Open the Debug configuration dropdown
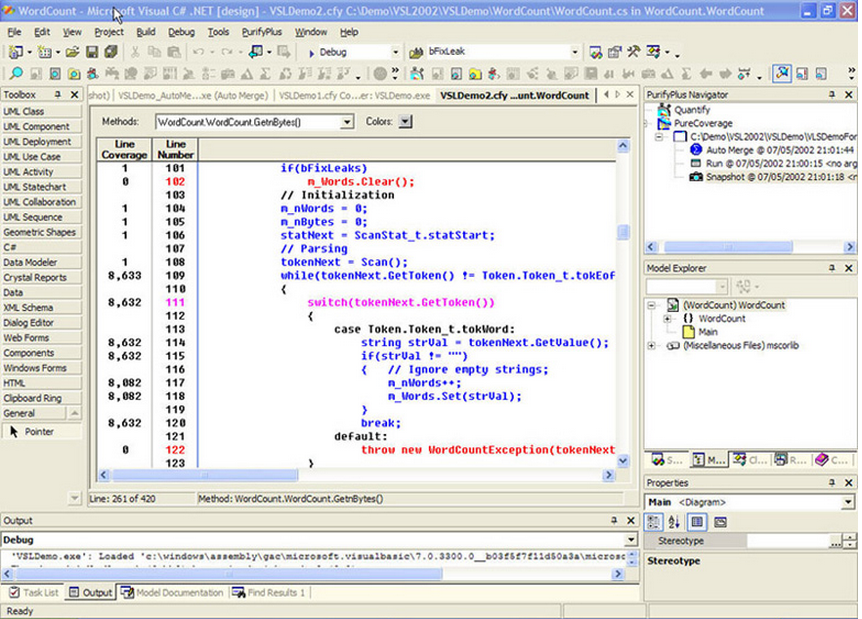 coord(395,52)
